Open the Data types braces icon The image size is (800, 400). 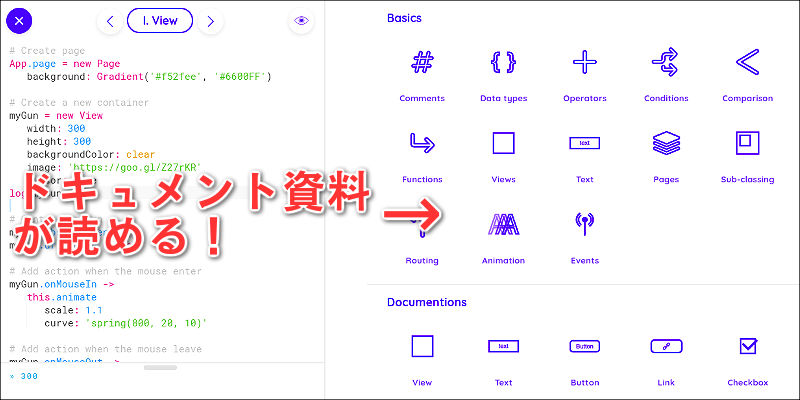(x=503, y=62)
